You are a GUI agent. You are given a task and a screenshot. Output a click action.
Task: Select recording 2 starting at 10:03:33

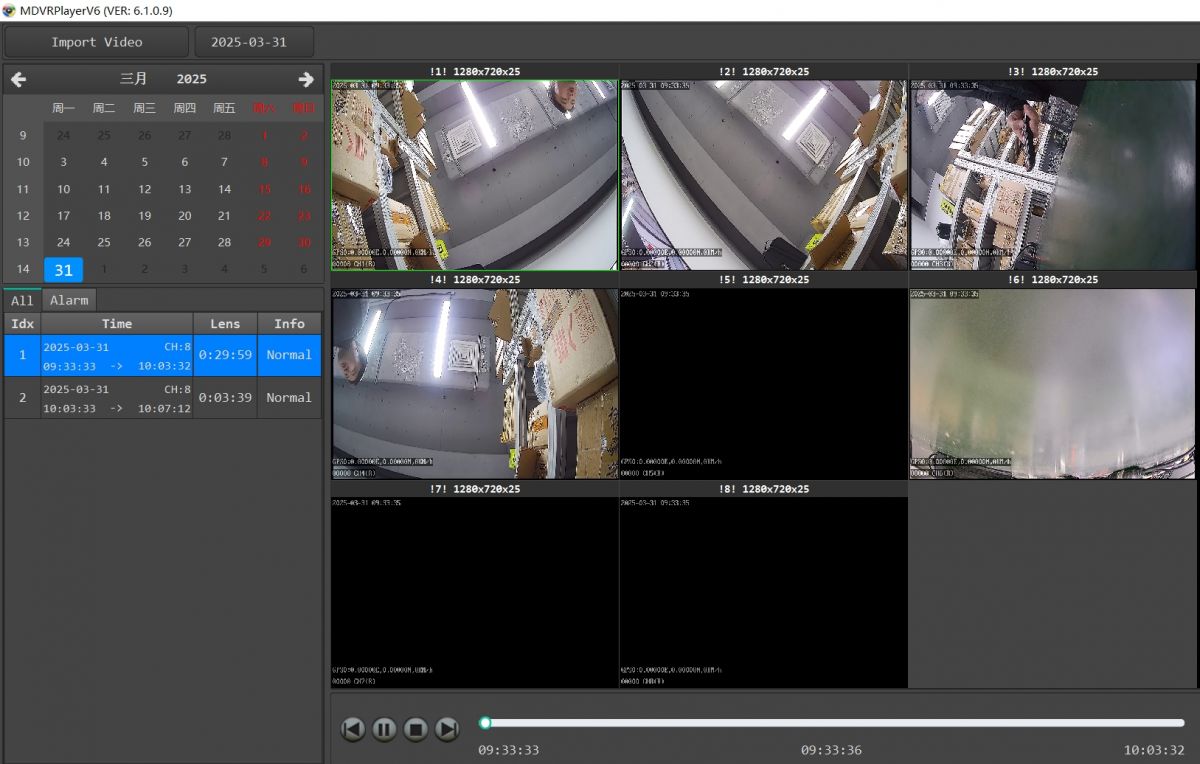pos(116,398)
